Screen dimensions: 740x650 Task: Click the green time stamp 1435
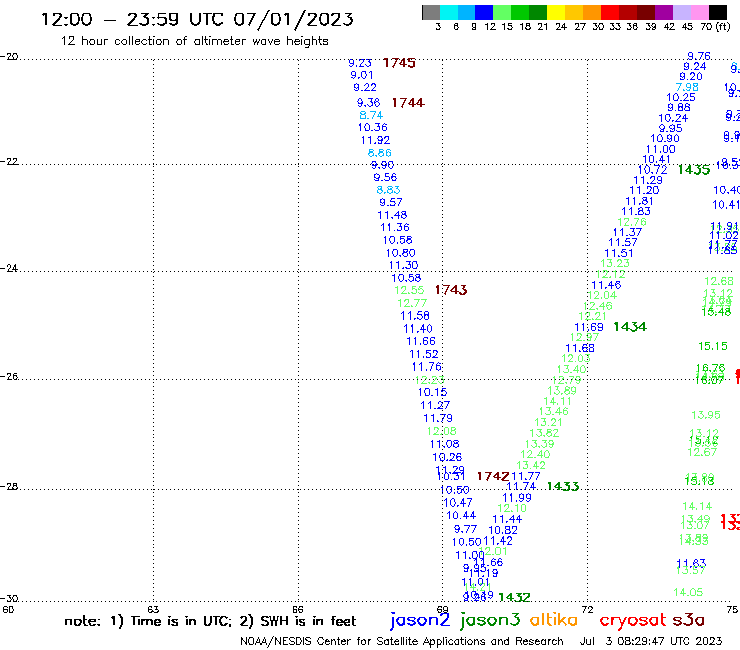693,170
